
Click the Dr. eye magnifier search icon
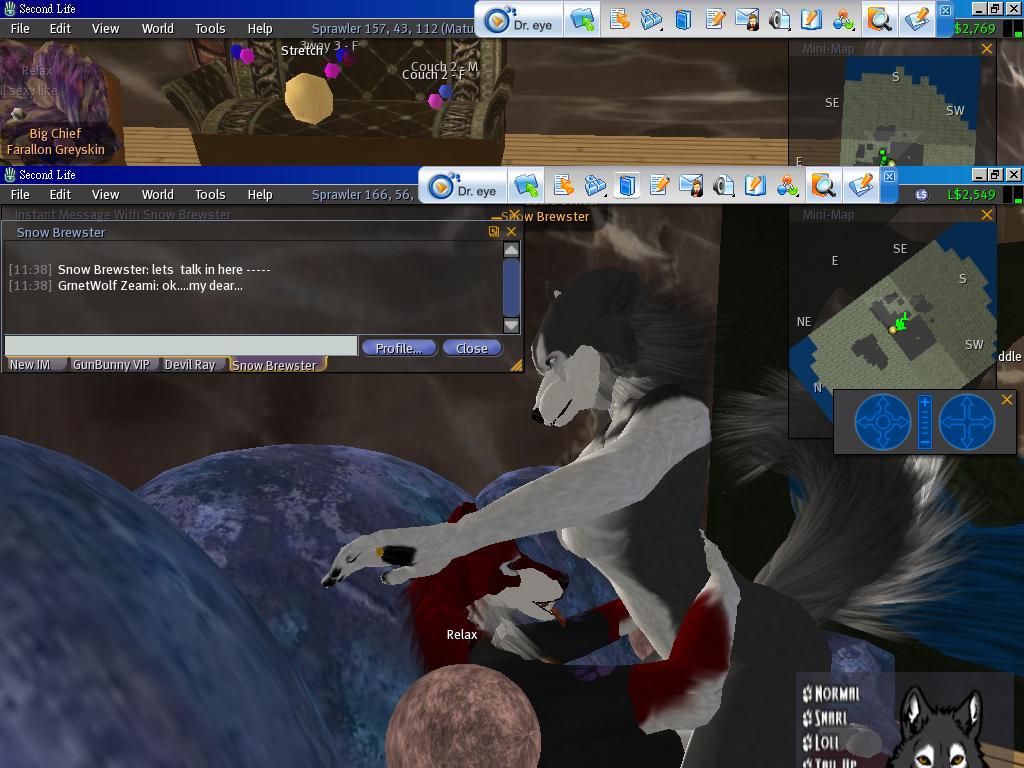823,186
